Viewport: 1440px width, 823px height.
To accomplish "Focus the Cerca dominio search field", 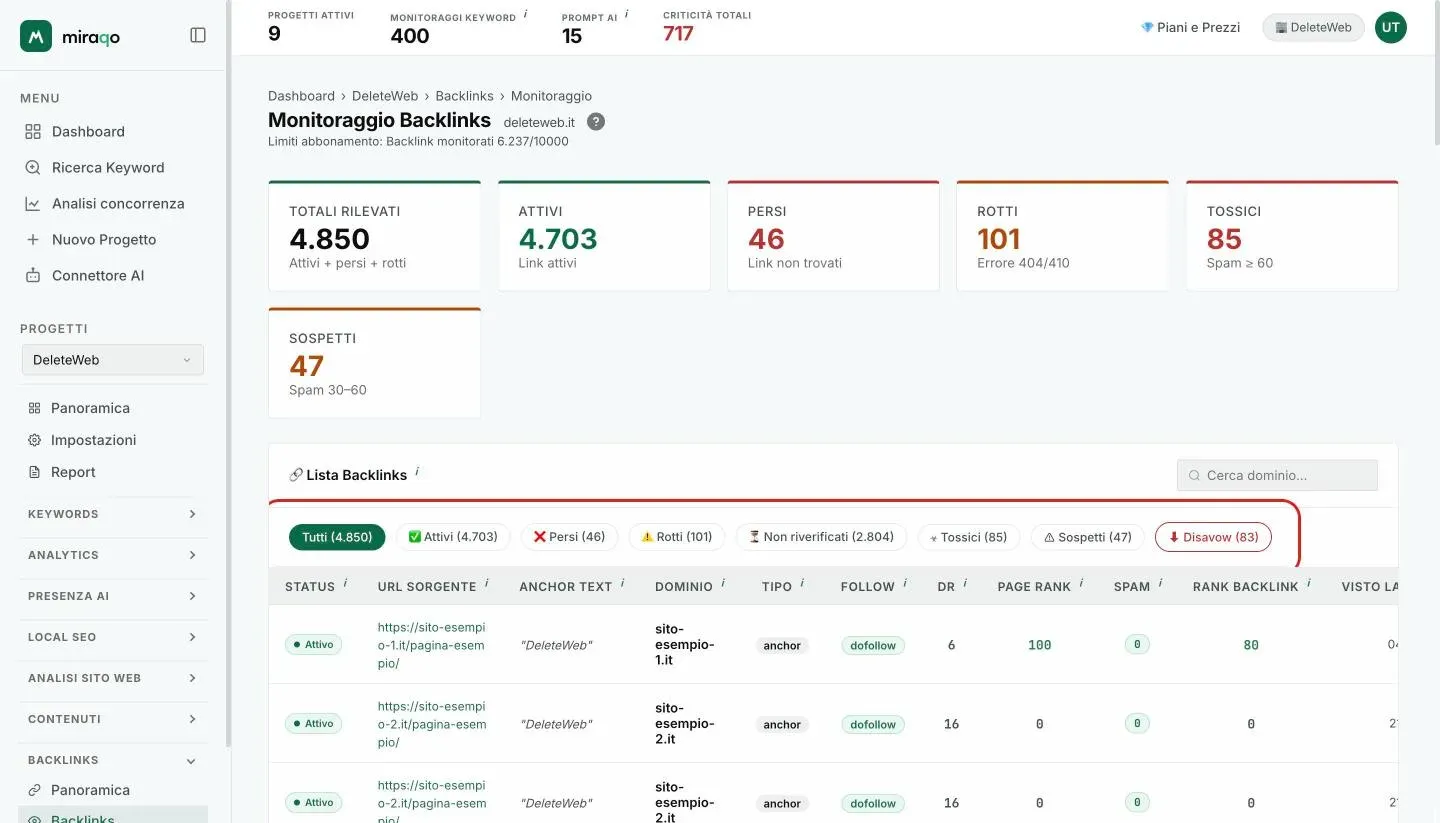I will [x=1277, y=475].
